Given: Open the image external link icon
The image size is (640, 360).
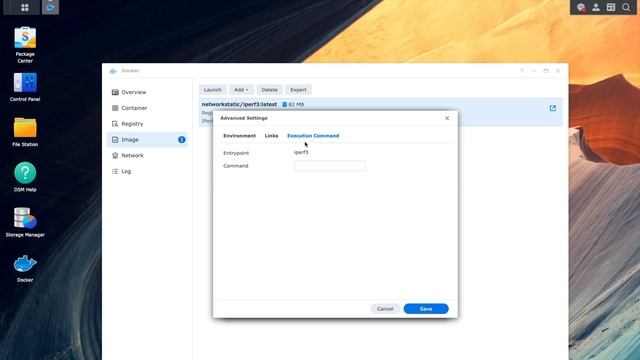Looking at the screenshot, I should [x=553, y=108].
